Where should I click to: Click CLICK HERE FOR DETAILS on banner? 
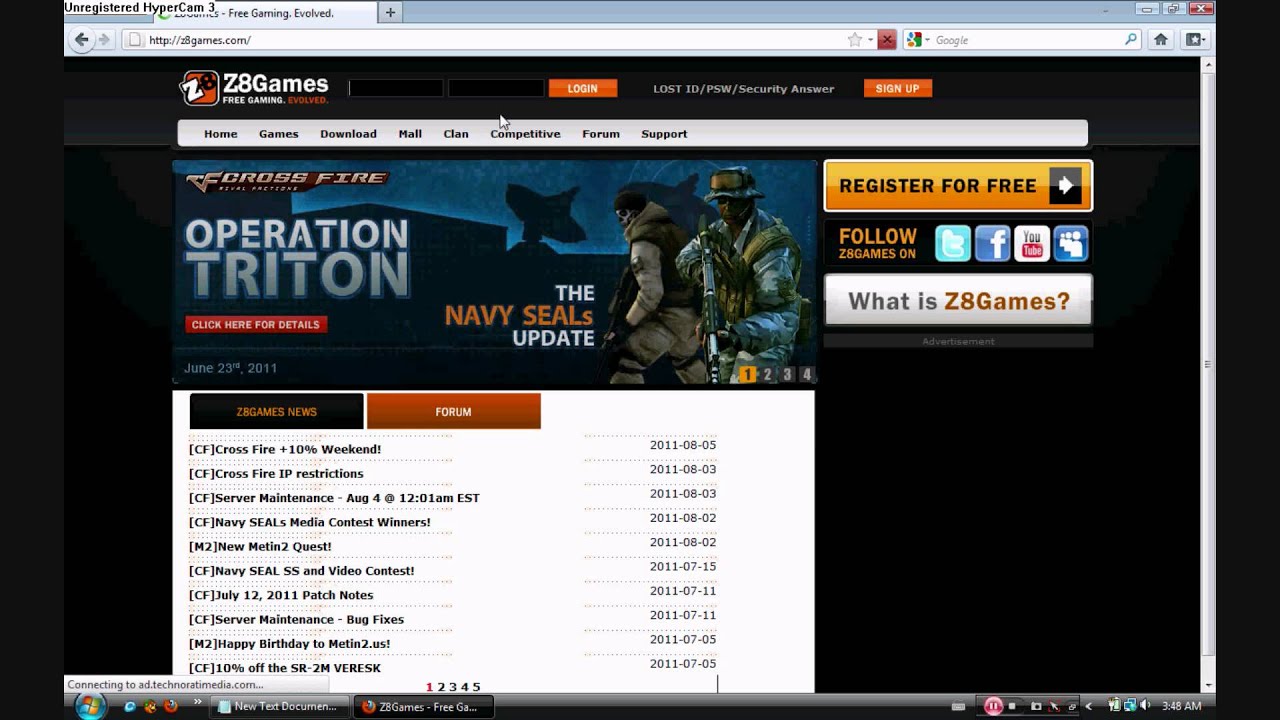256,325
